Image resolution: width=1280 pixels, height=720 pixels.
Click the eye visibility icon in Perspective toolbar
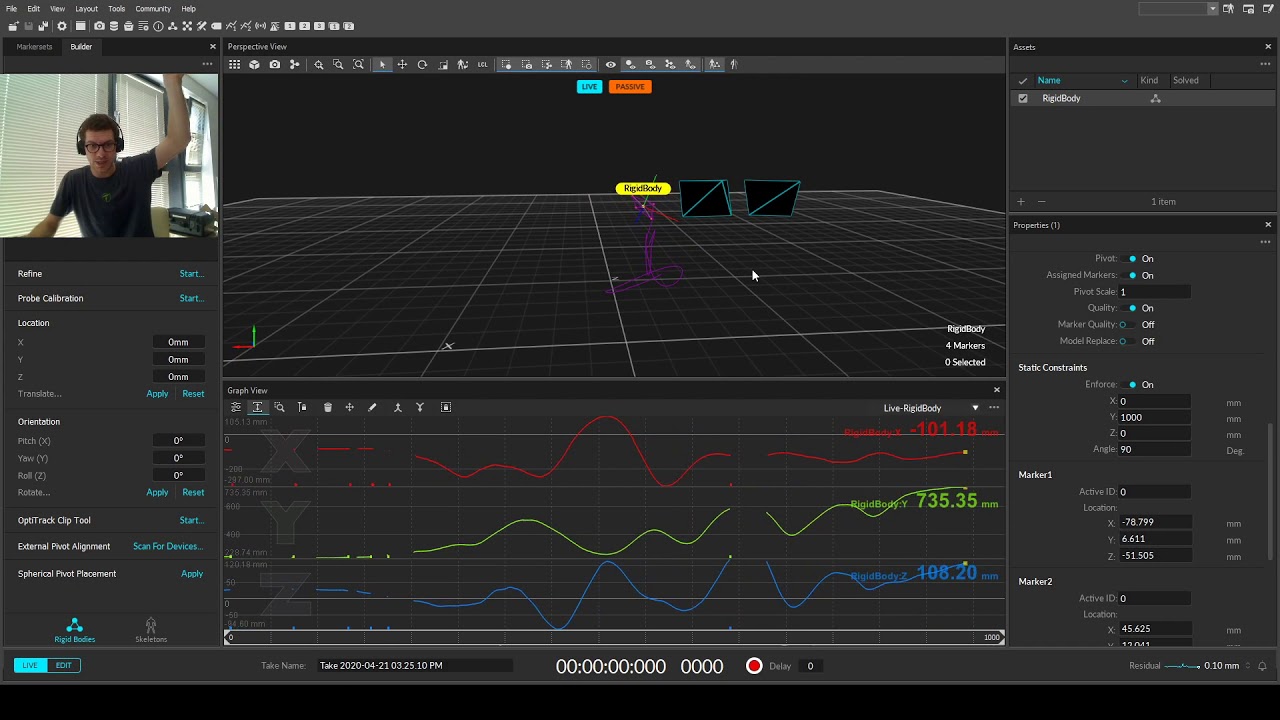click(x=610, y=64)
